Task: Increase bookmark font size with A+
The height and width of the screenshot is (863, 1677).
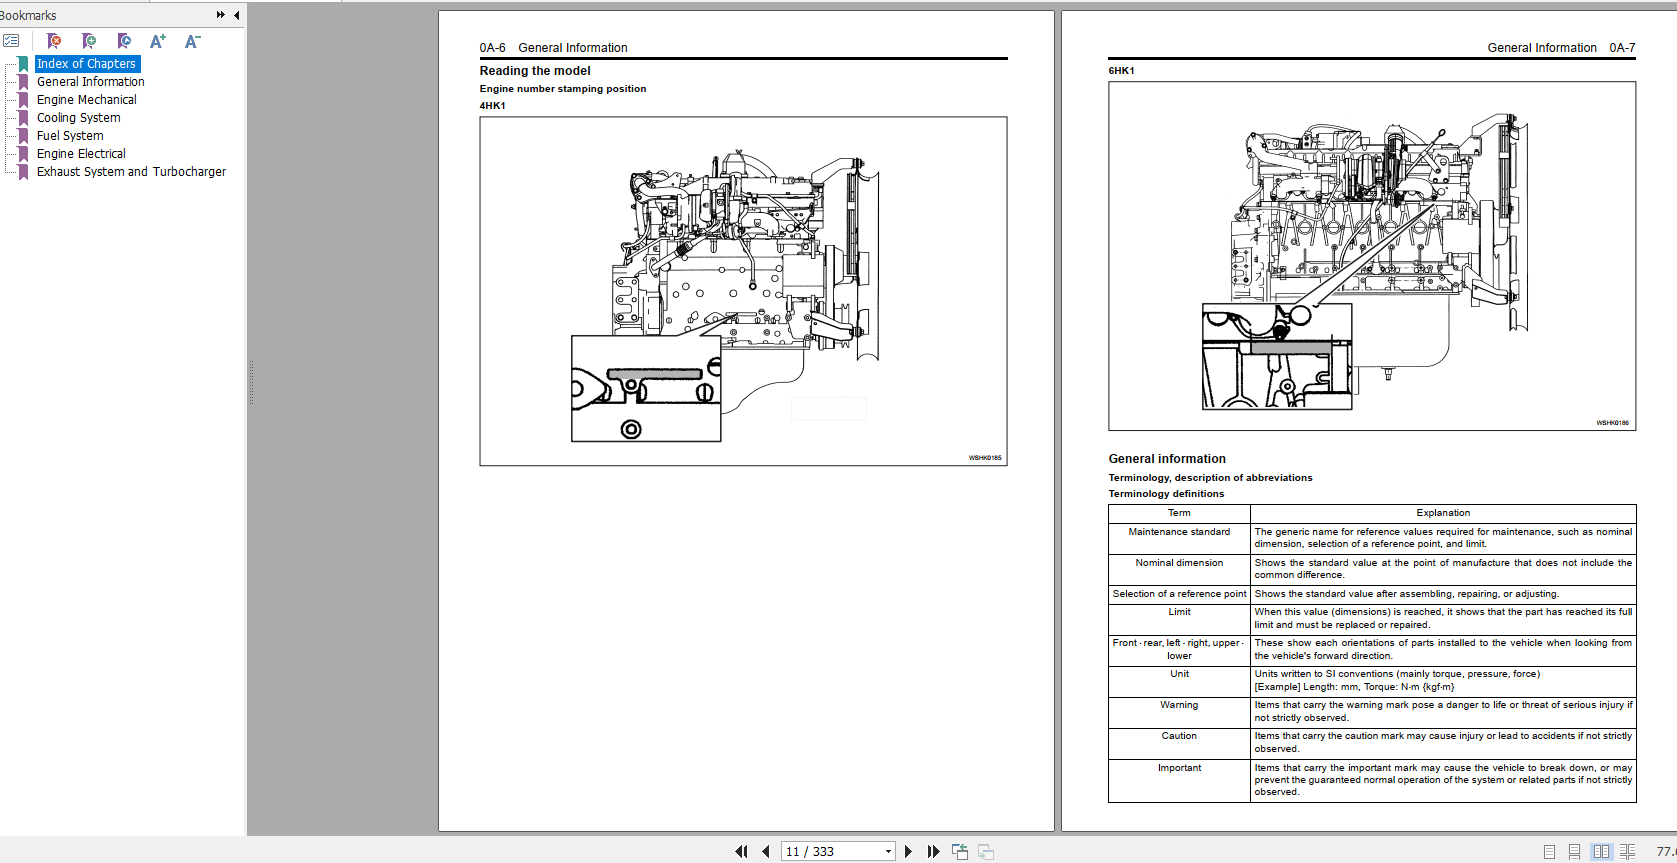Action: click(x=157, y=41)
